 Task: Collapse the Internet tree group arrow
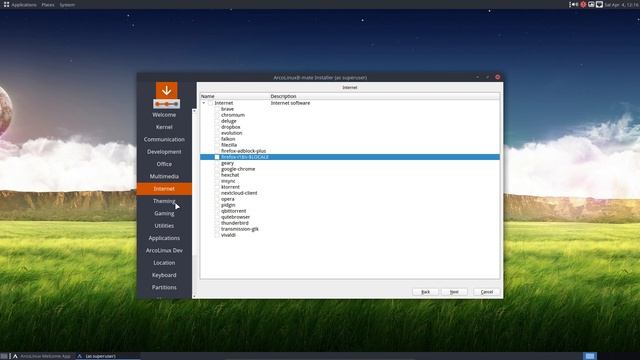(204, 103)
